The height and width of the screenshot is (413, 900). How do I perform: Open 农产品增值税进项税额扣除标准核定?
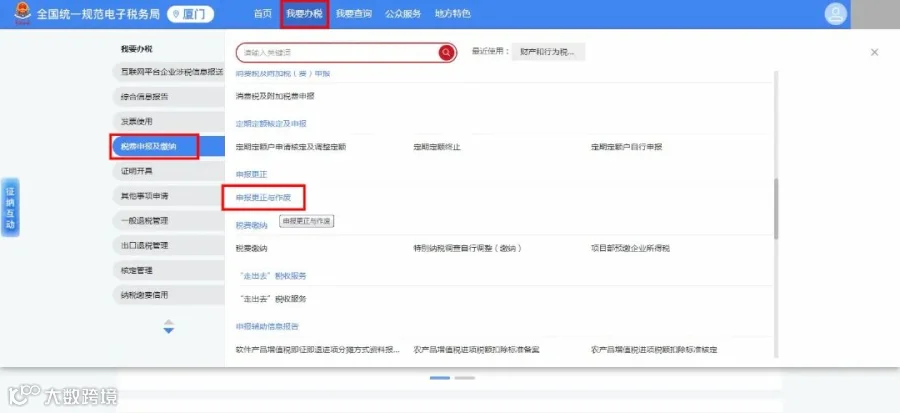click(654, 349)
